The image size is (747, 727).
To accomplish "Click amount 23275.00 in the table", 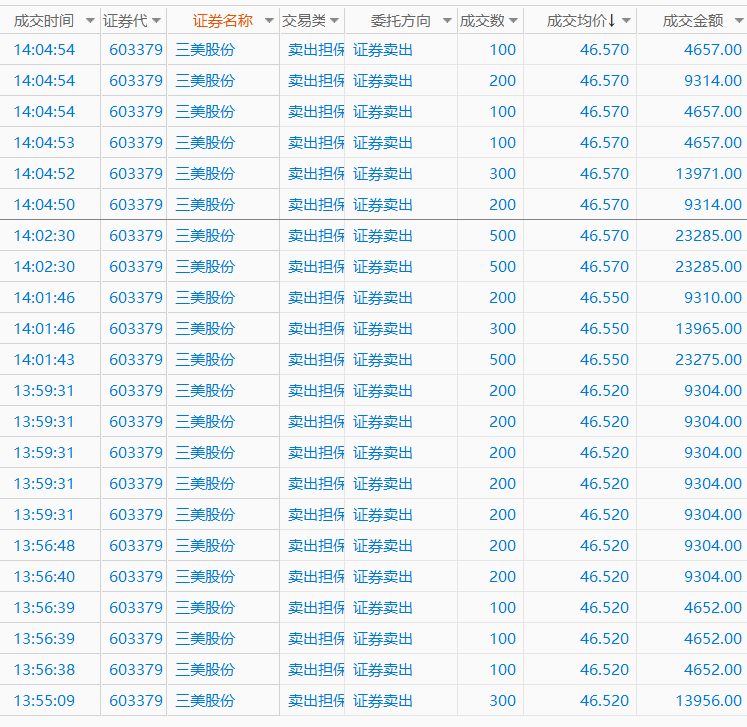I will tap(708, 359).
